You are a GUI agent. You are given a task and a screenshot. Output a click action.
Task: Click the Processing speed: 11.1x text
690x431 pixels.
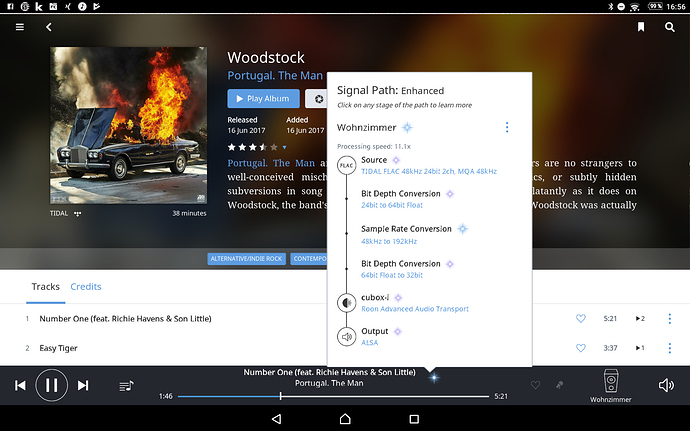(x=374, y=147)
